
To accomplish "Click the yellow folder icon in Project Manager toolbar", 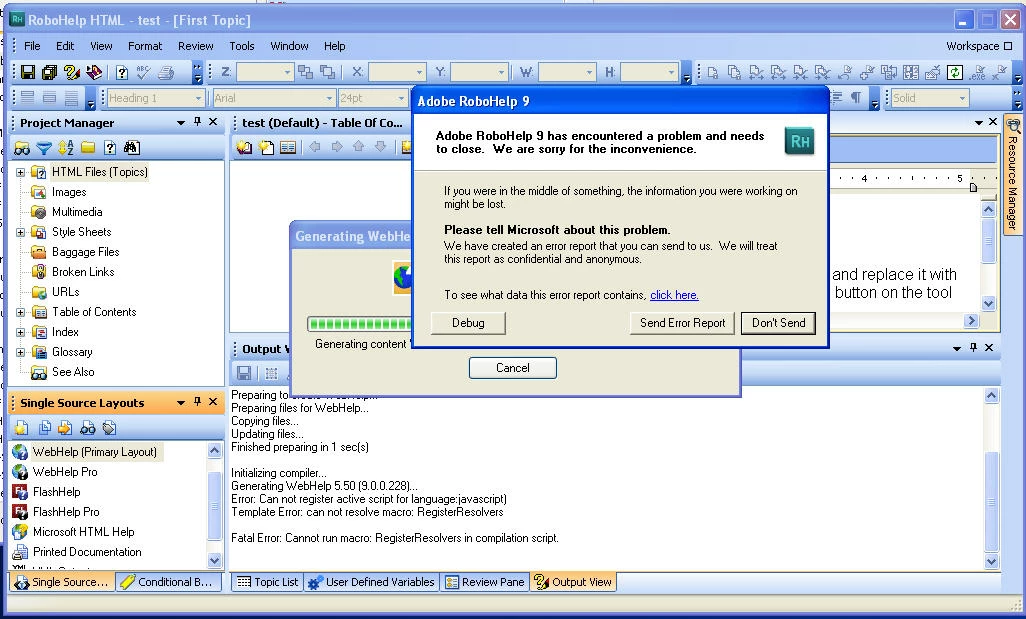I will [88, 148].
